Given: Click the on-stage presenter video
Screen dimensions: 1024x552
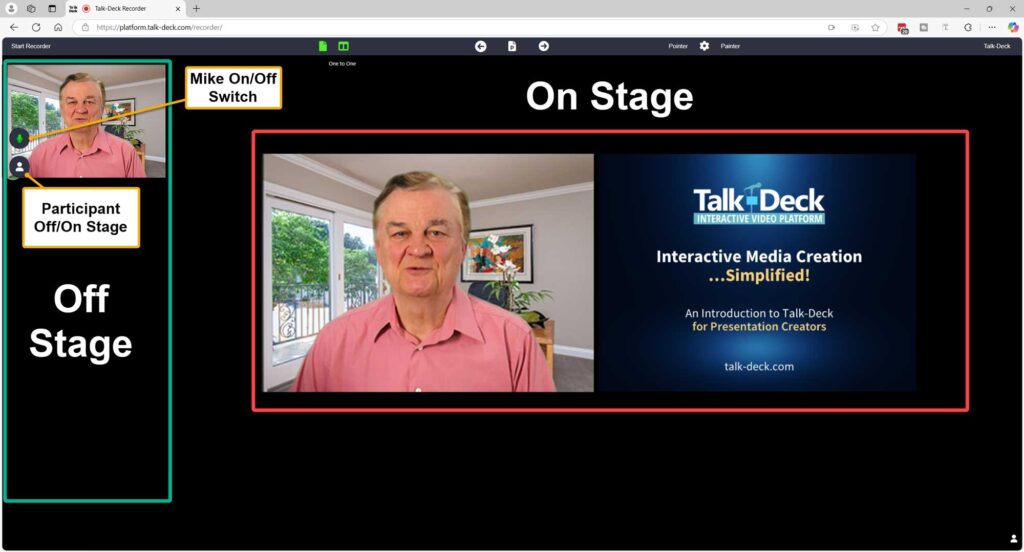Looking at the screenshot, I should [x=428, y=273].
